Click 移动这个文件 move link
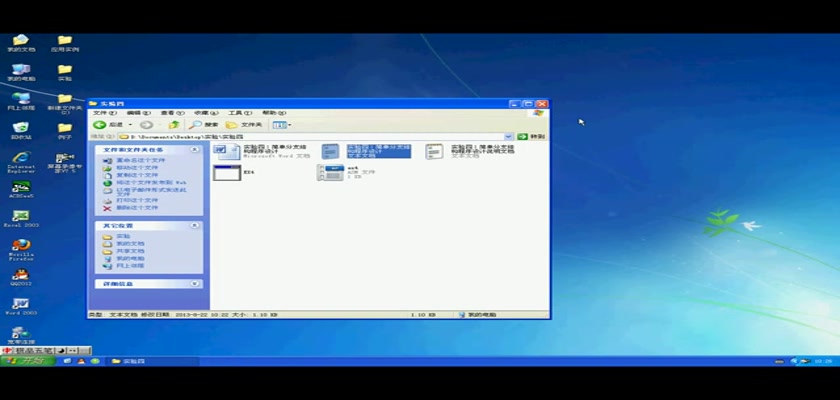The height and width of the screenshot is (400, 840). pos(137,168)
